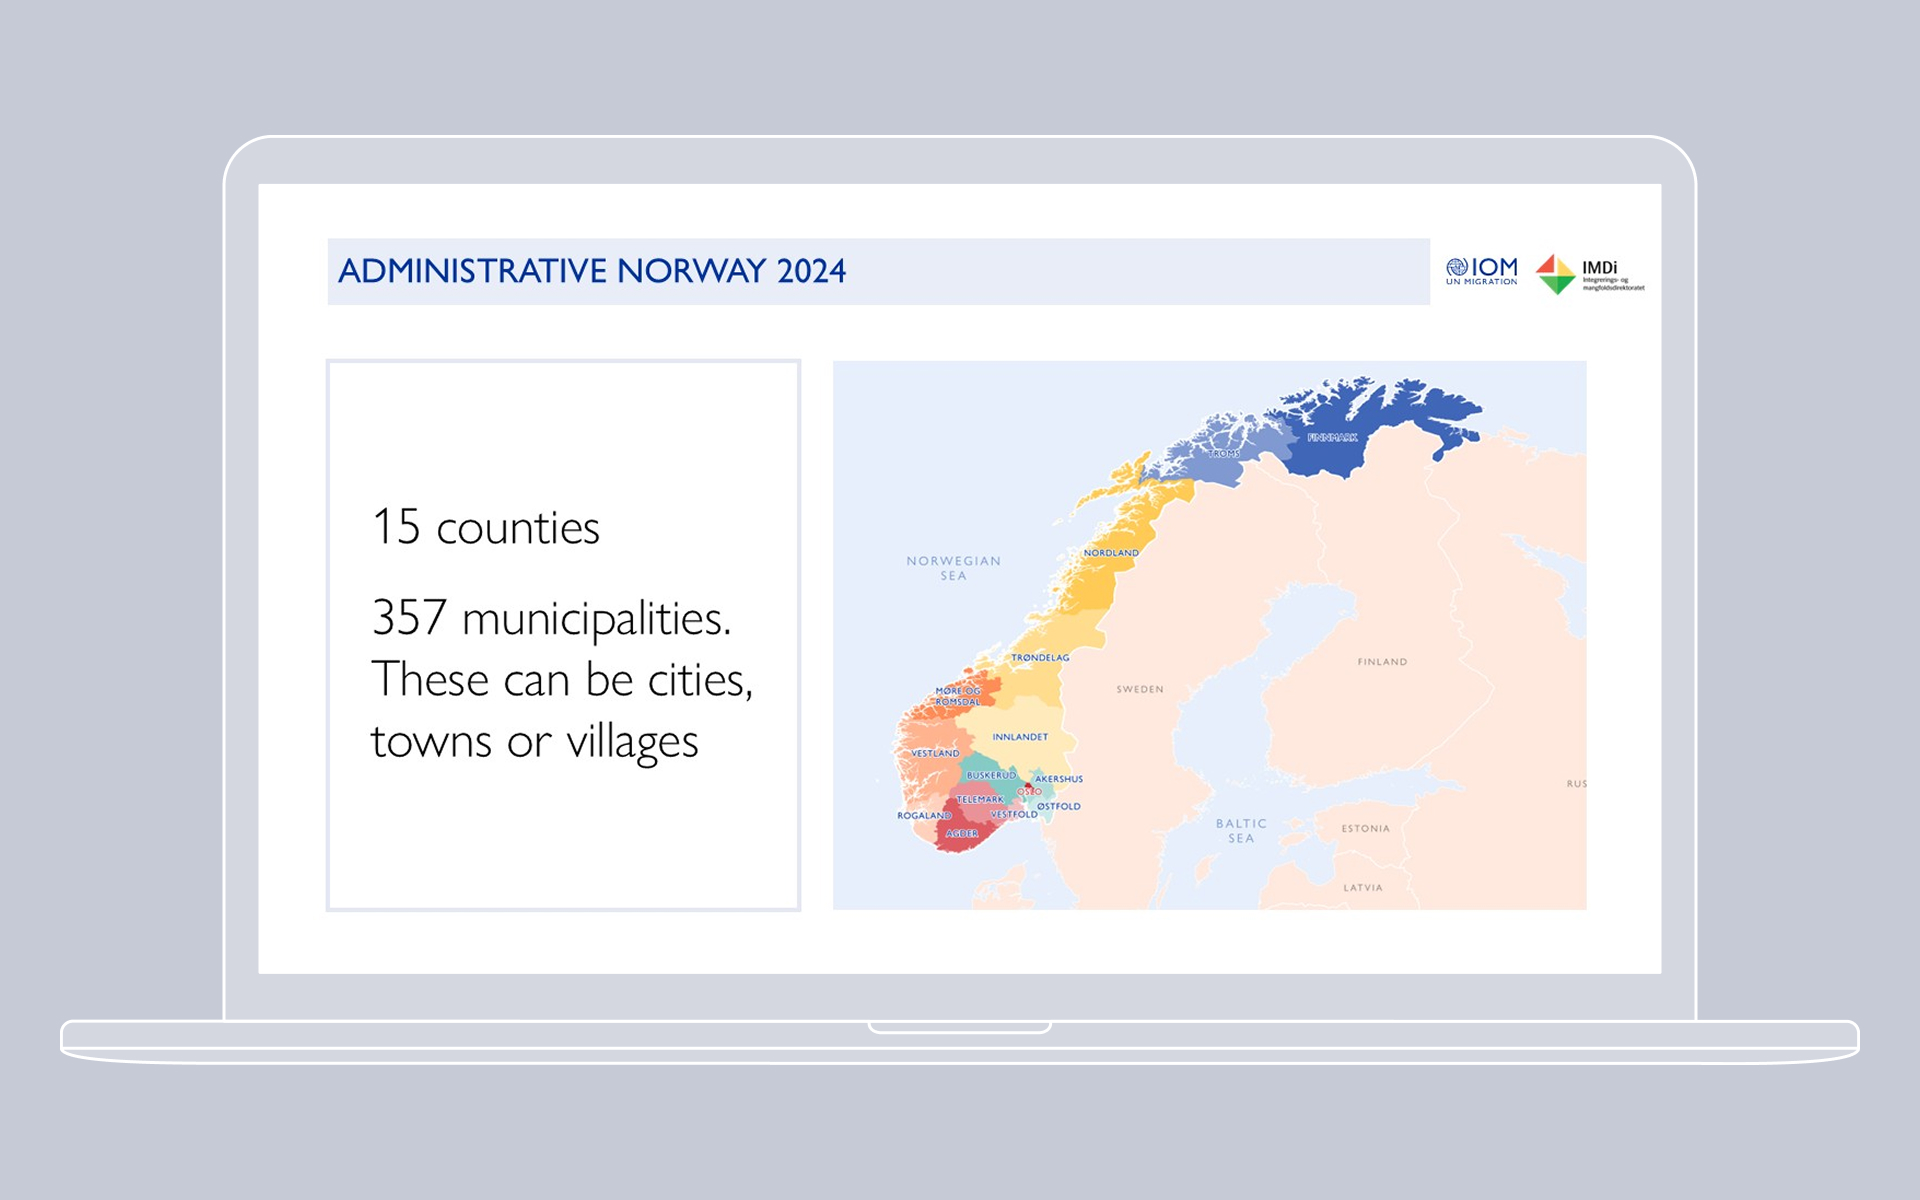1920x1200 pixels.
Task: Click the Østfold county label
Action: pos(1058,806)
